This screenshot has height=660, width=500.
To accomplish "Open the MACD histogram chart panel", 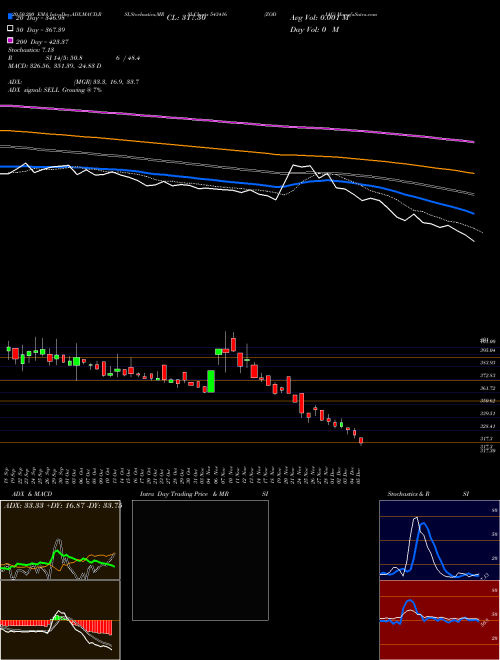I will coord(60,620).
